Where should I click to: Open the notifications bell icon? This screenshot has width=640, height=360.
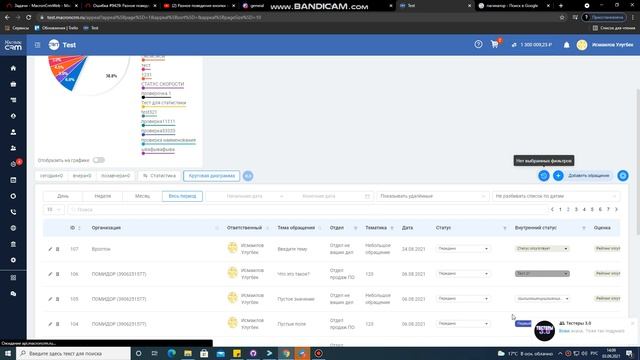(567, 45)
